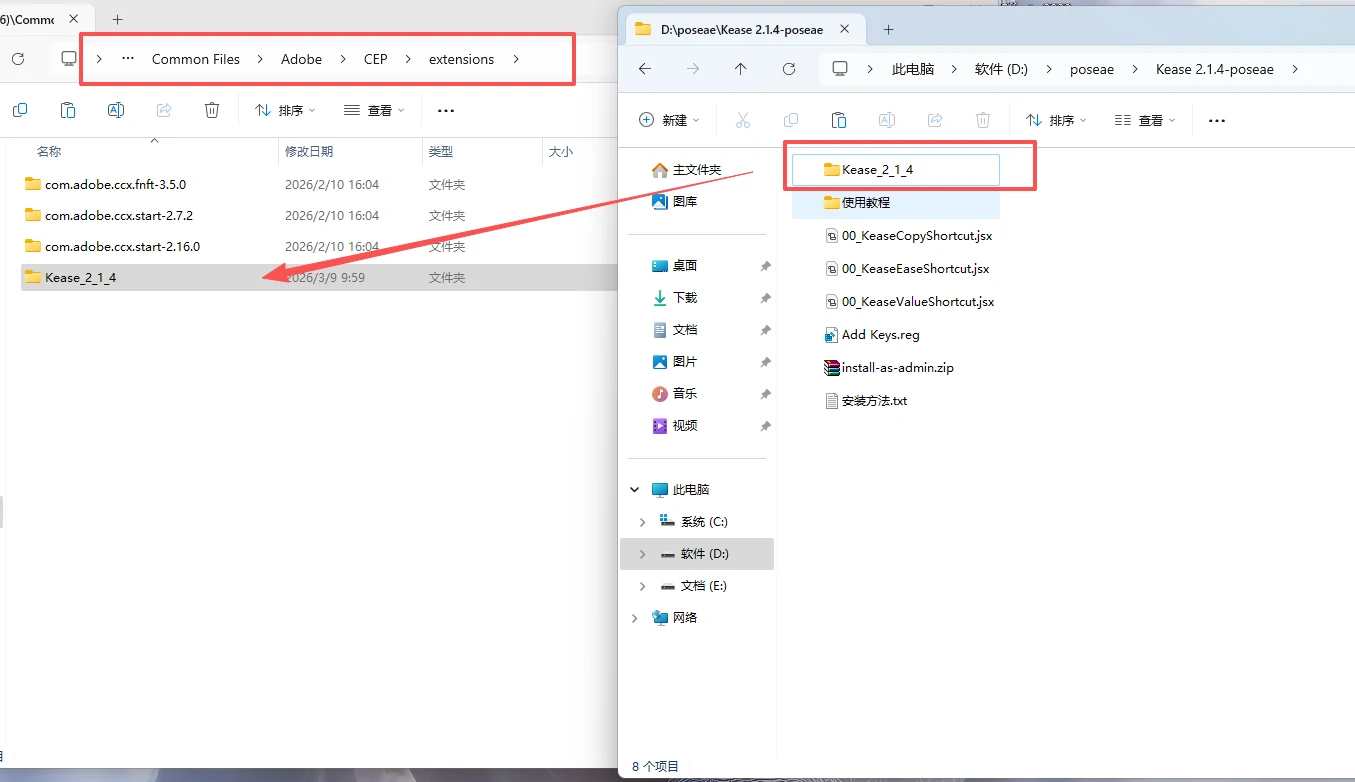Click the Up navigation arrow in right window
Image resolution: width=1355 pixels, height=782 pixels.
click(741, 69)
